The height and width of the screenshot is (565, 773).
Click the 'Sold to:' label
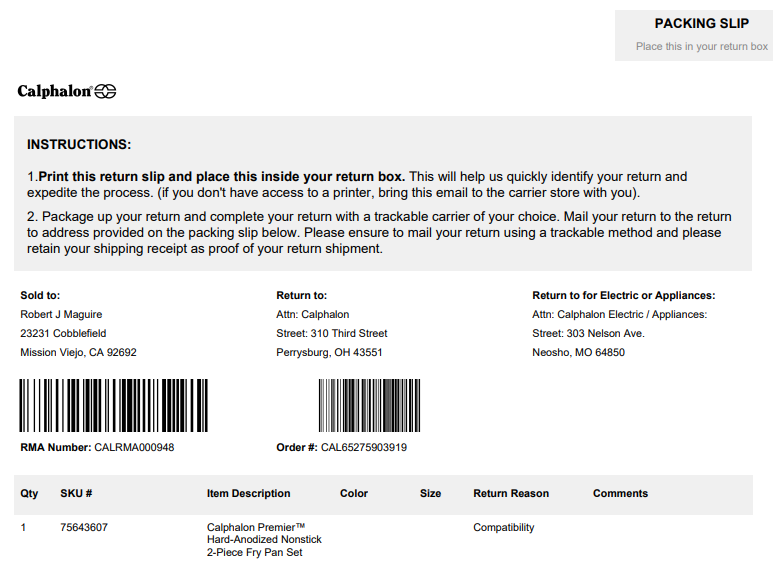[x=40, y=295]
